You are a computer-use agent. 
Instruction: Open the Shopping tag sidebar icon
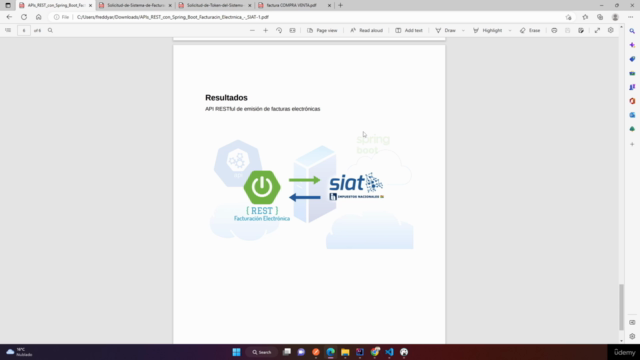pos(632,59)
